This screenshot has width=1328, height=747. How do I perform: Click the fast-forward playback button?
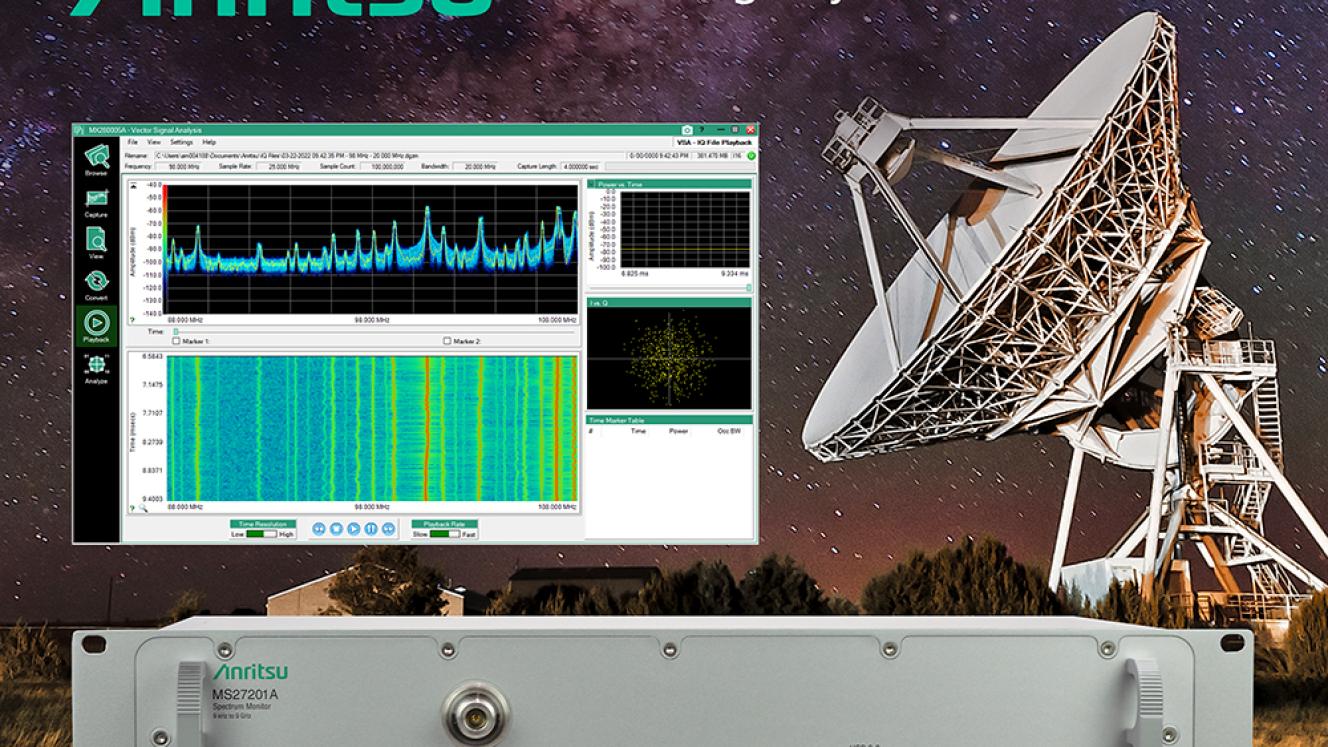(x=388, y=529)
